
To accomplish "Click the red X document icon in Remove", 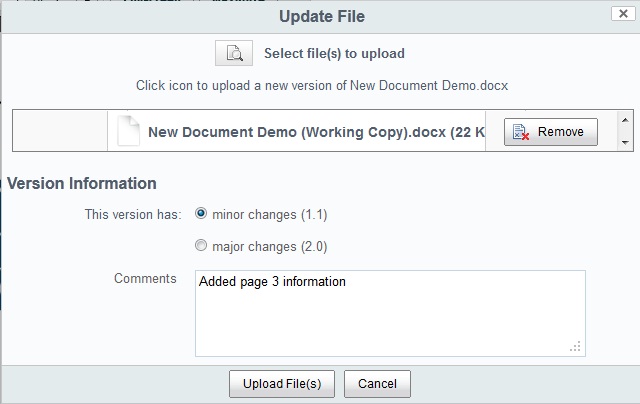I will pos(521,132).
